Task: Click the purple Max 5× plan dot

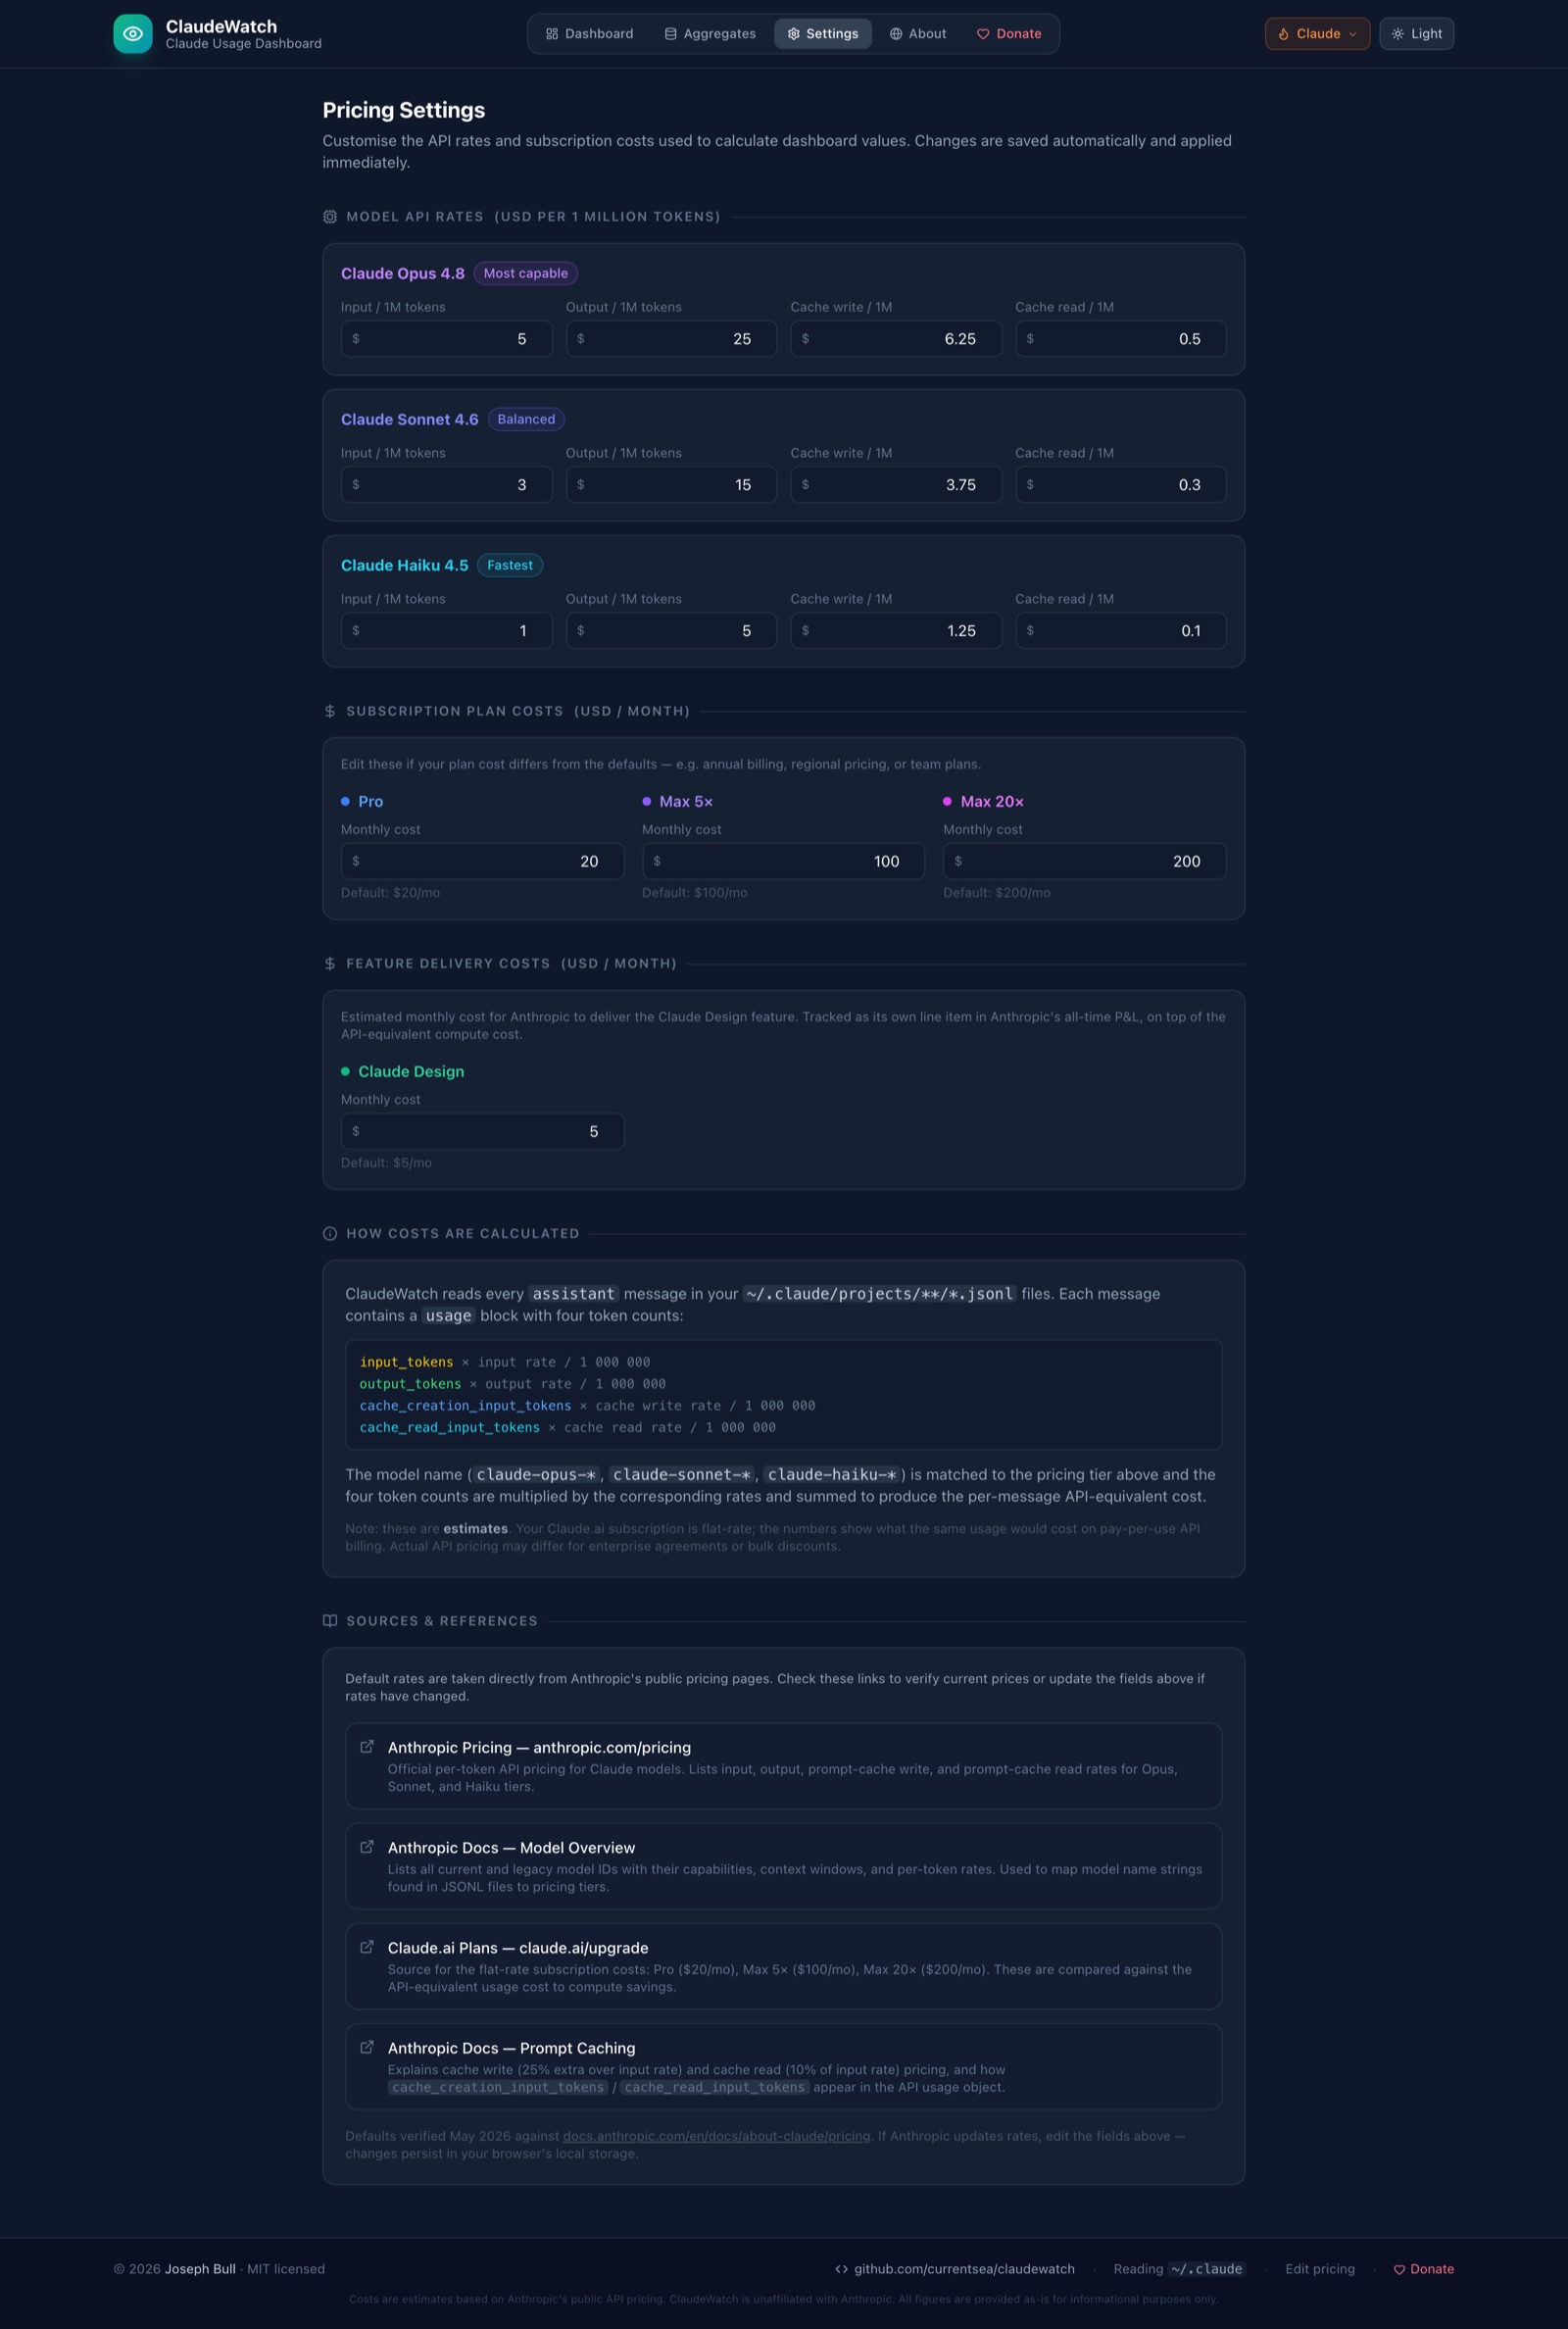Action: pyautogui.click(x=646, y=802)
